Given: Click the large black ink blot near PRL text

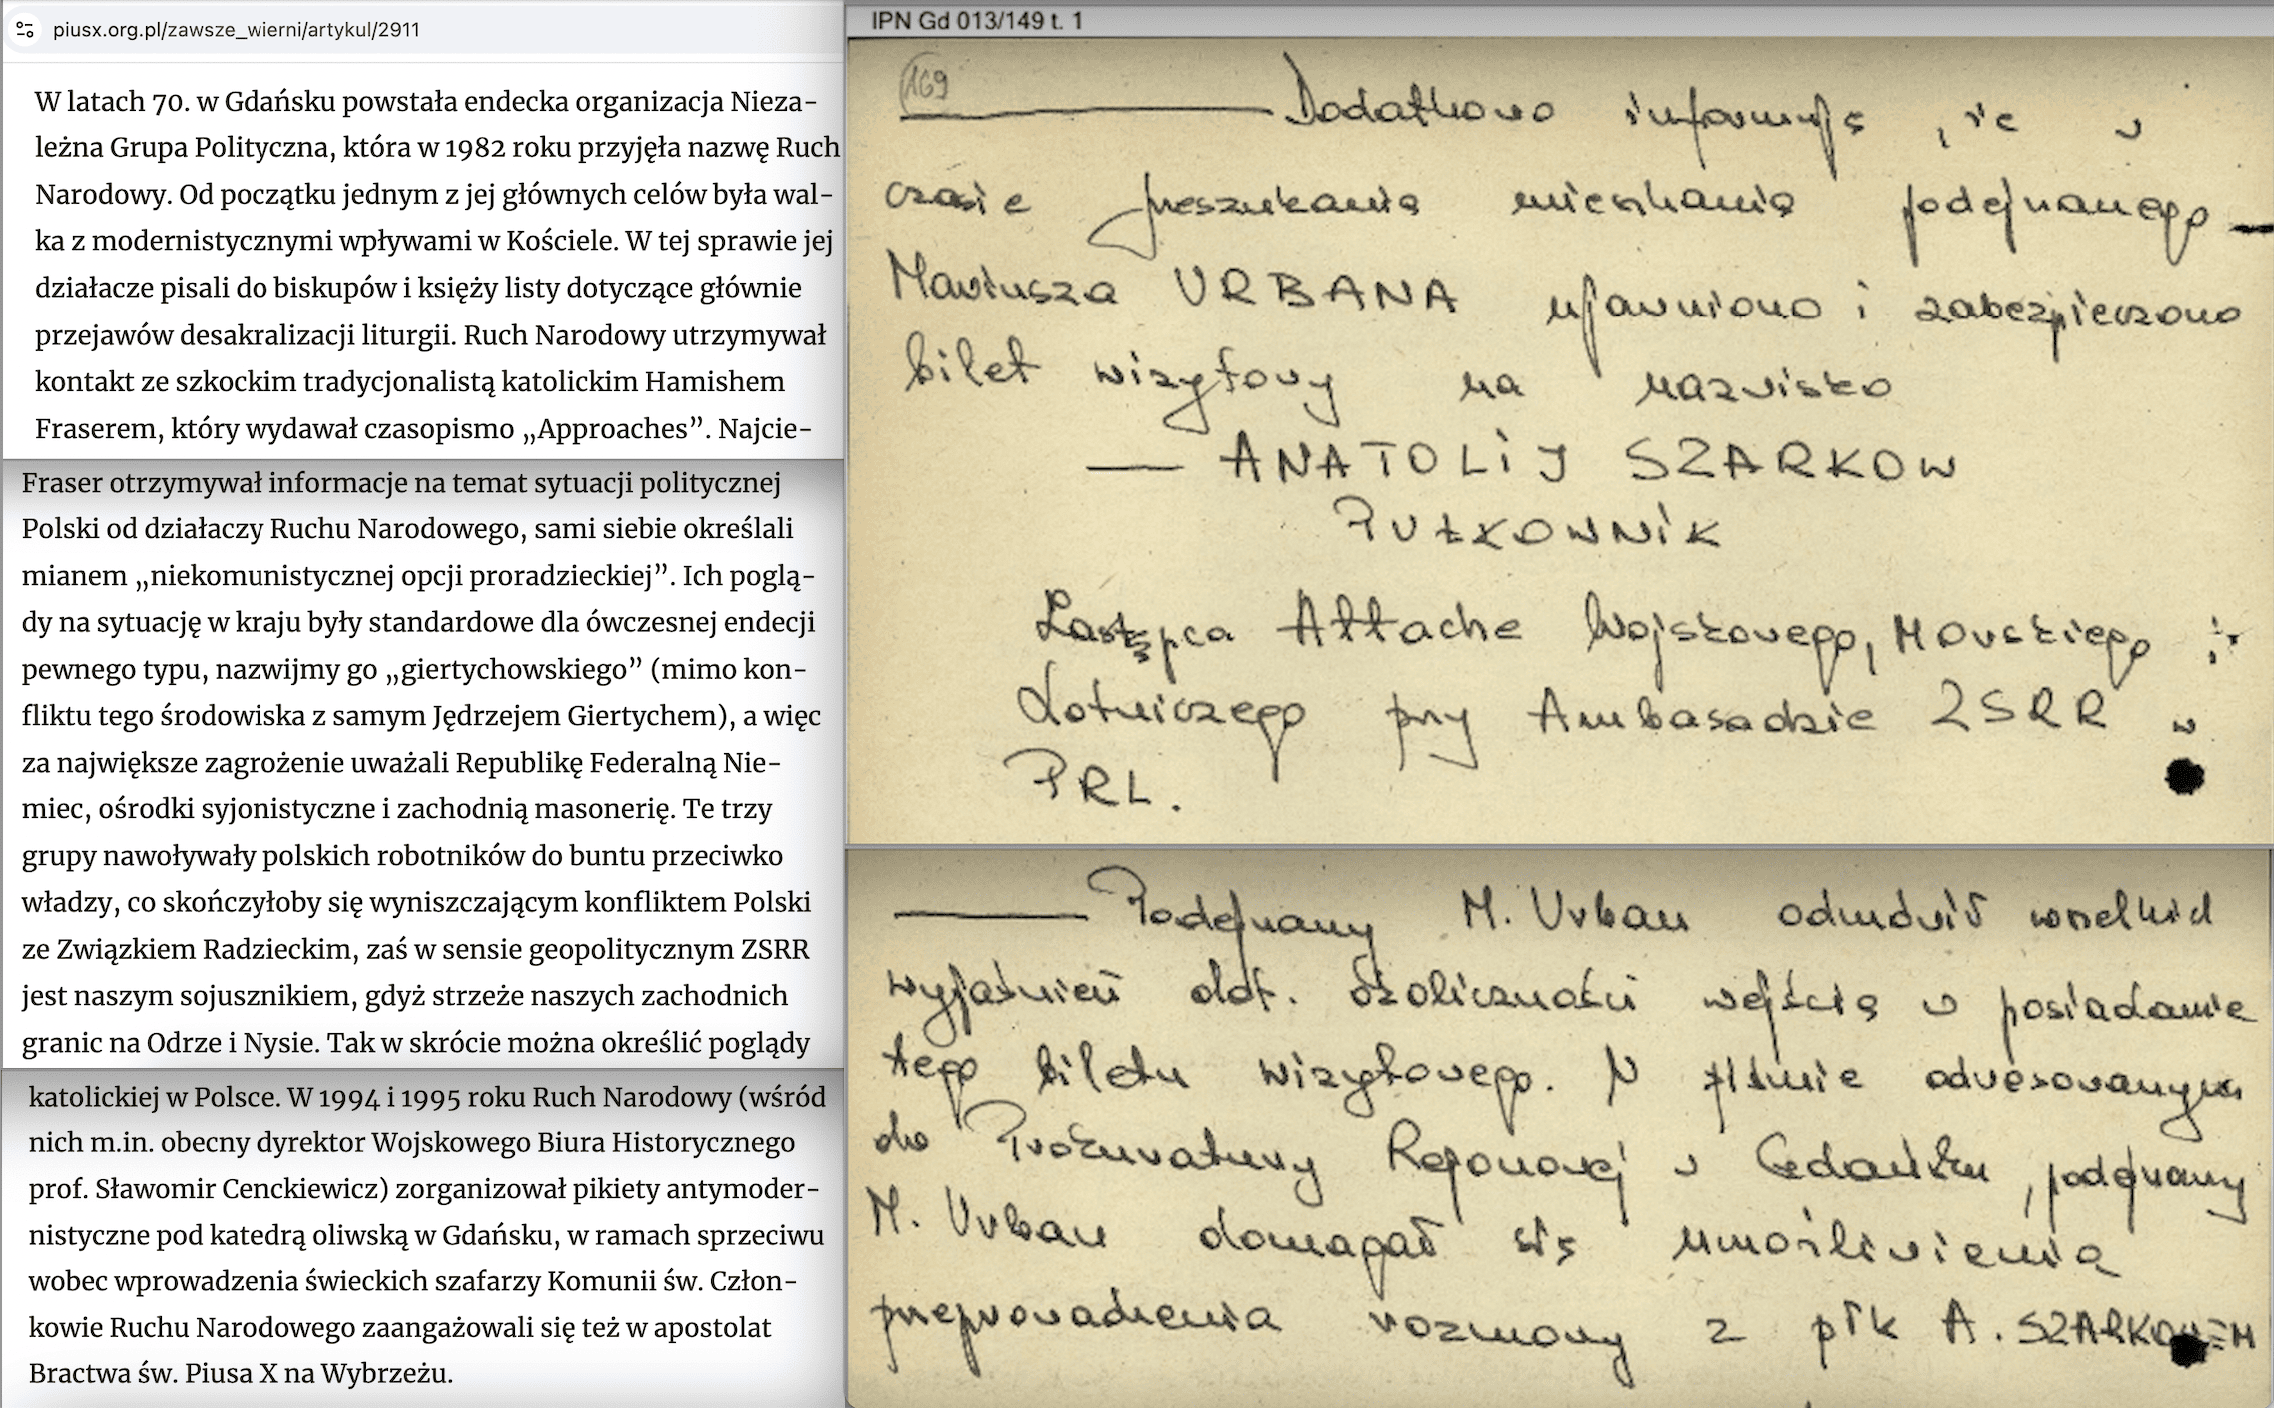Looking at the screenshot, I should click(x=2183, y=777).
